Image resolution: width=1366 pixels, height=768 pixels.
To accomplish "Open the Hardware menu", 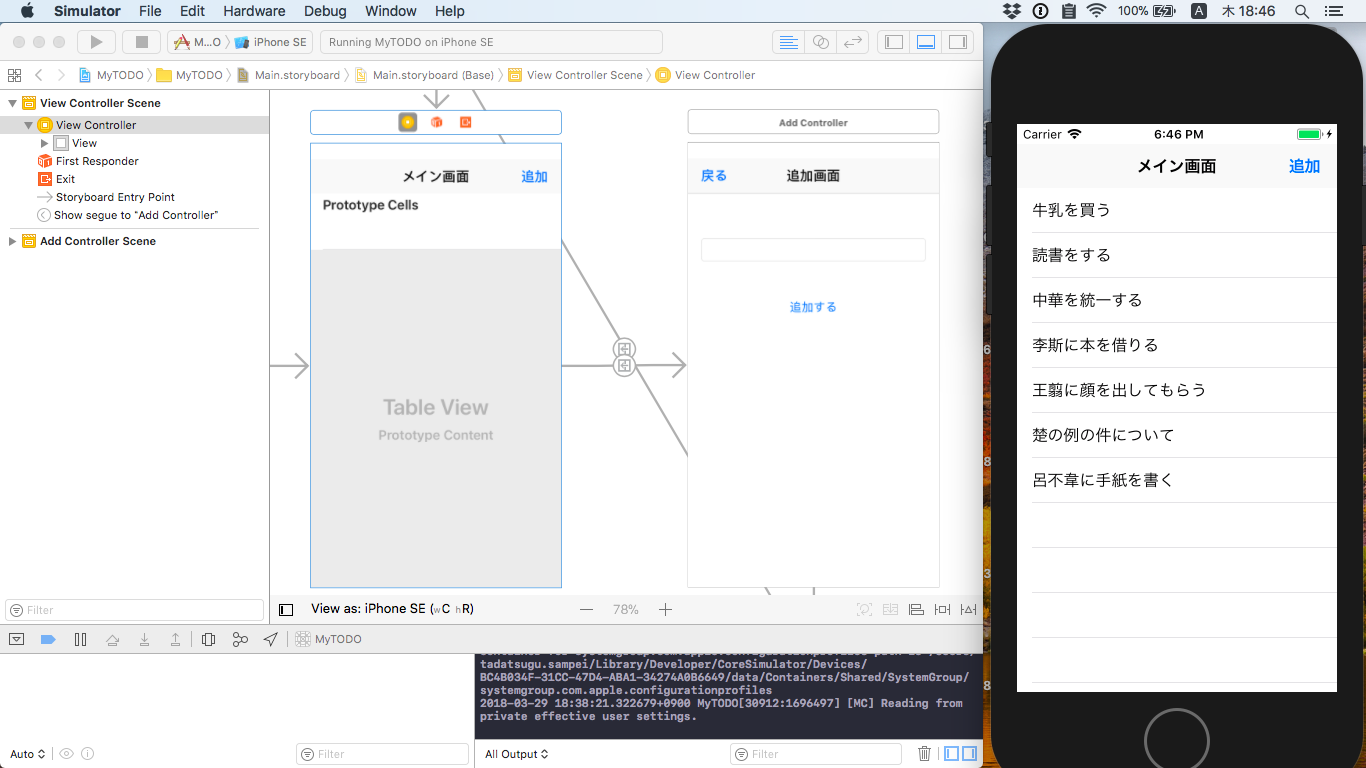I will [x=254, y=11].
